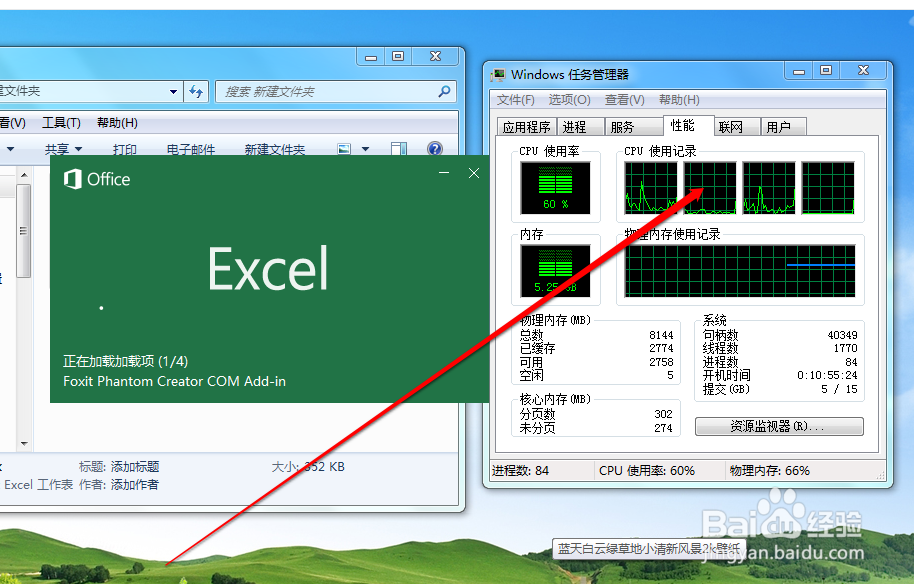Open the 共享 dropdown in Explorer toolbar
The height and width of the screenshot is (584, 914).
point(63,149)
